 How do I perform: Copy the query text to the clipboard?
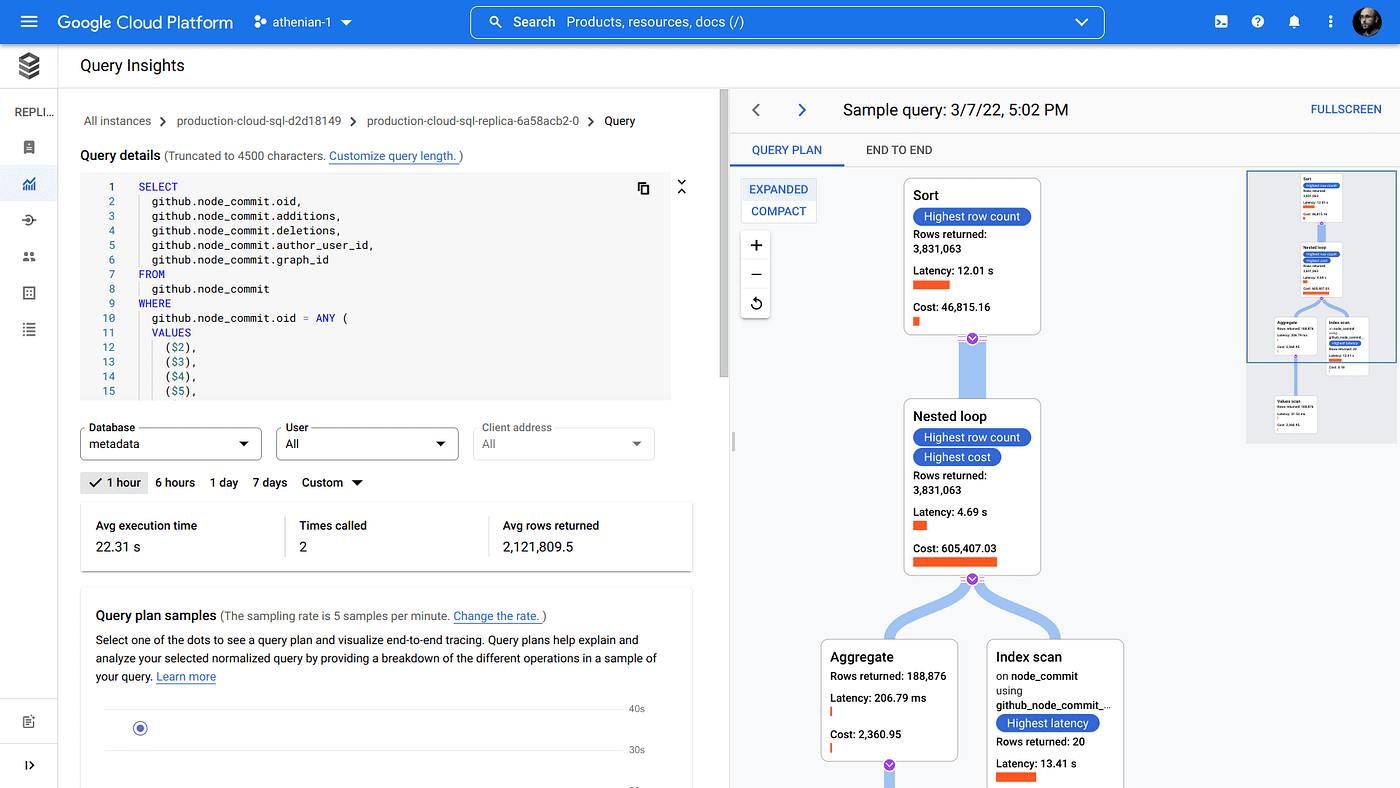[x=643, y=188]
